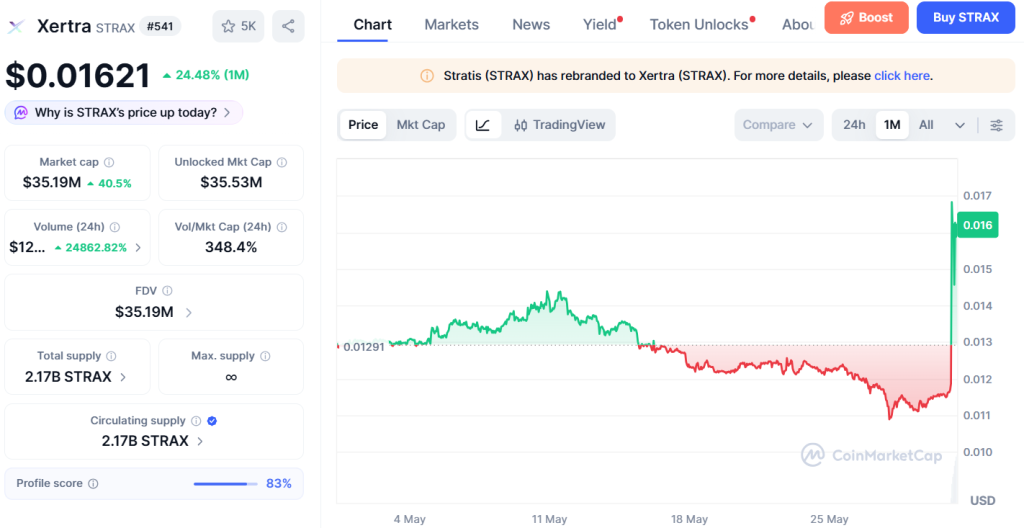The width and height of the screenshot is (1024, 528).
Task: Click the info icon next to FDV
Action: [x=167, y=291]
